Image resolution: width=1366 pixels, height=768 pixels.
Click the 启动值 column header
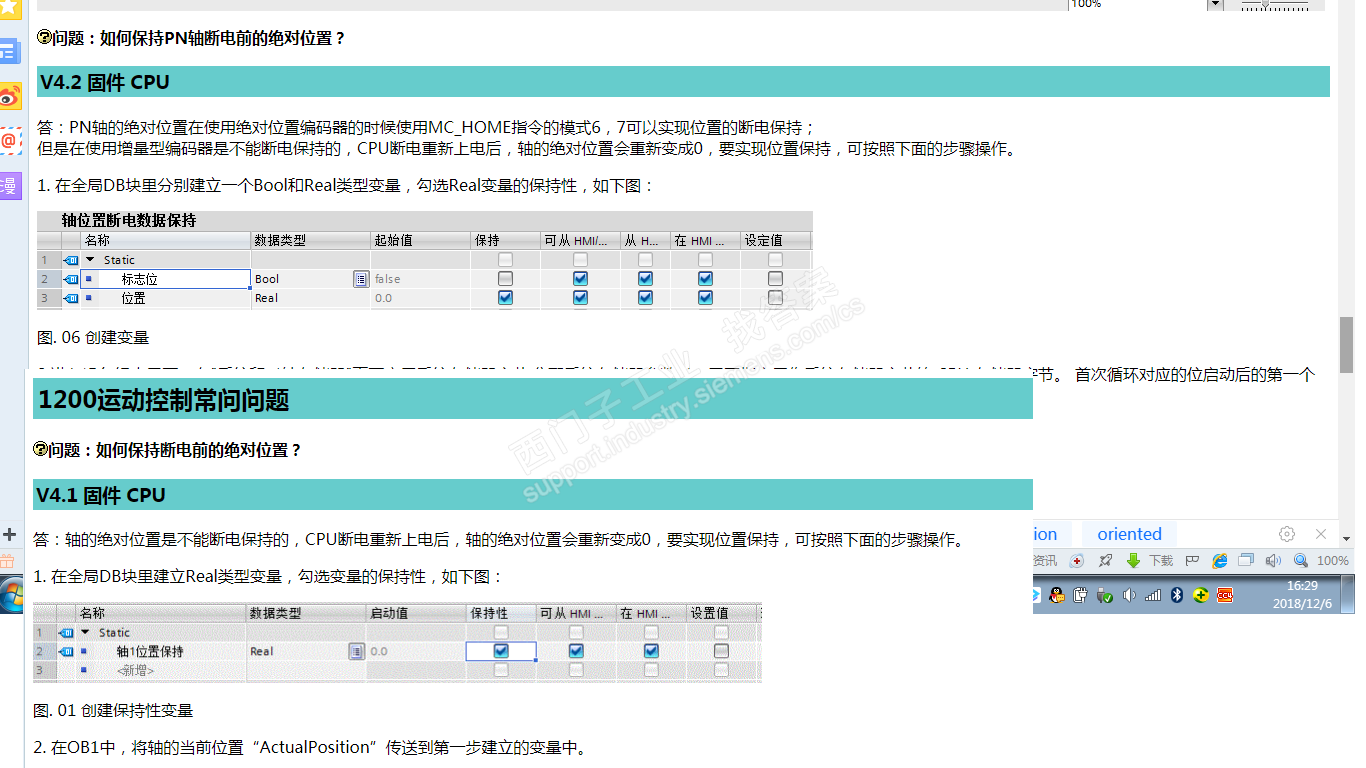point(416,613)
